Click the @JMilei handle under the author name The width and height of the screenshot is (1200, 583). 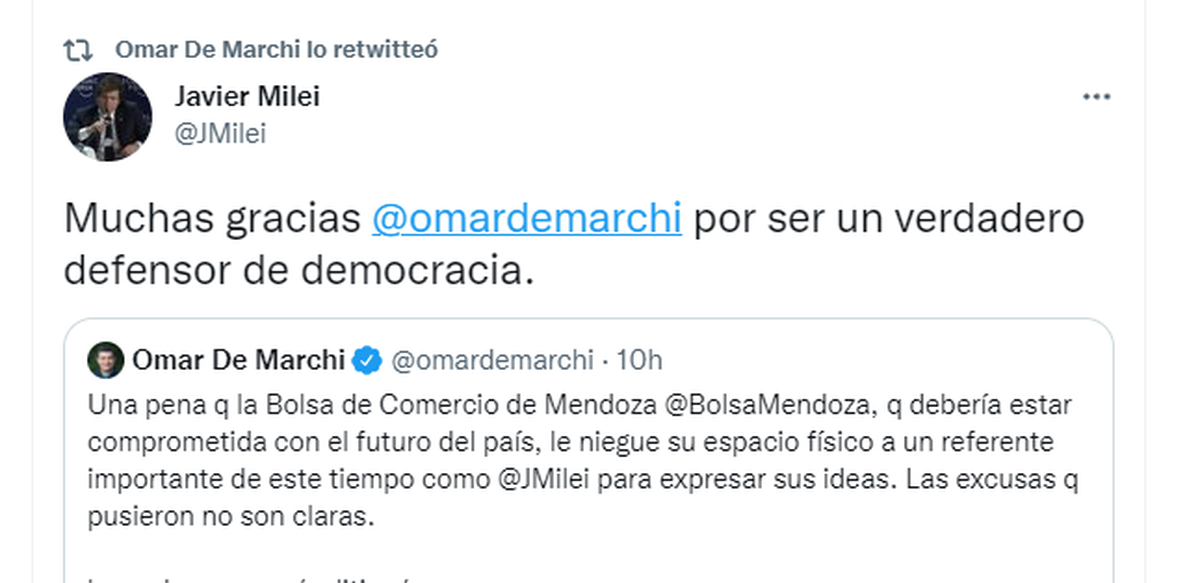pos(220,134)
